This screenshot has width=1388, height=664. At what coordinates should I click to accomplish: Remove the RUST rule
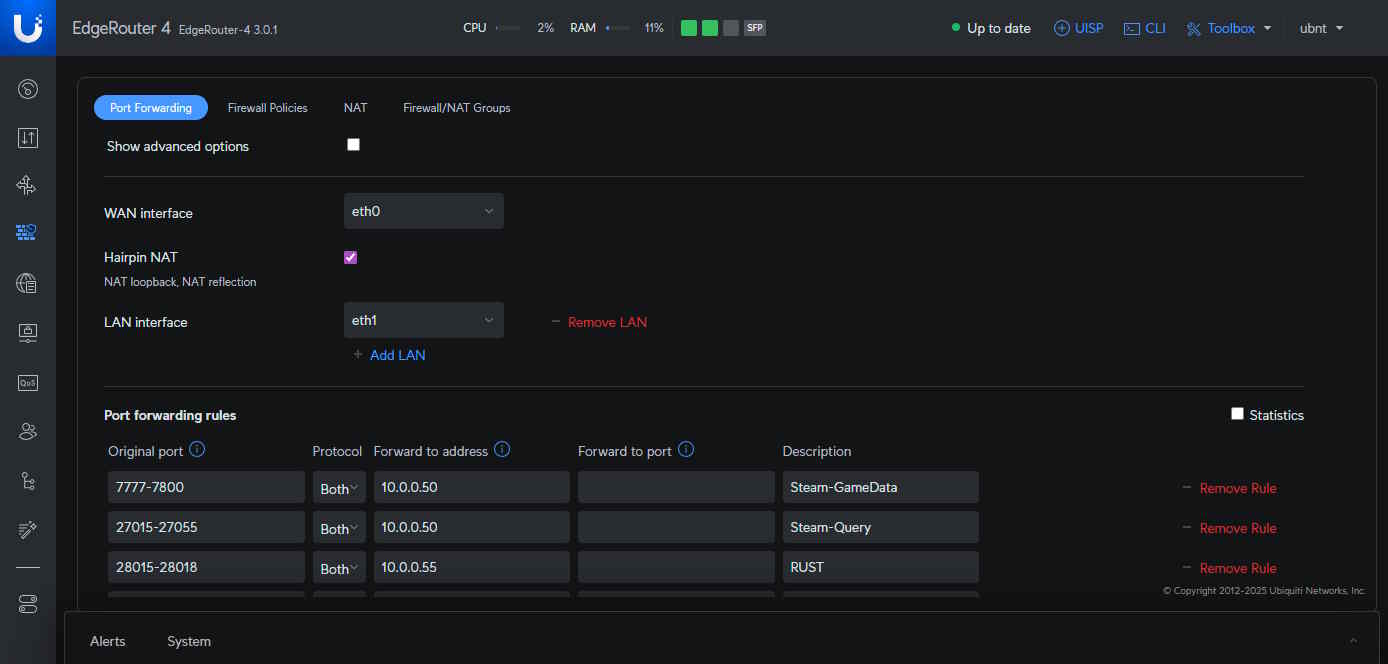[1230, 568]
